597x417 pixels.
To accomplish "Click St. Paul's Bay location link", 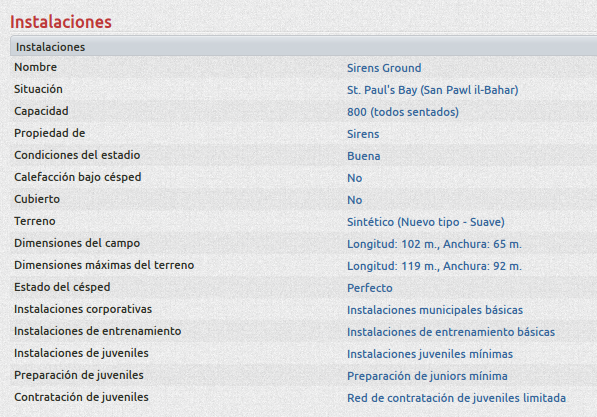I will pyautogui.click(x=433, y=90).
